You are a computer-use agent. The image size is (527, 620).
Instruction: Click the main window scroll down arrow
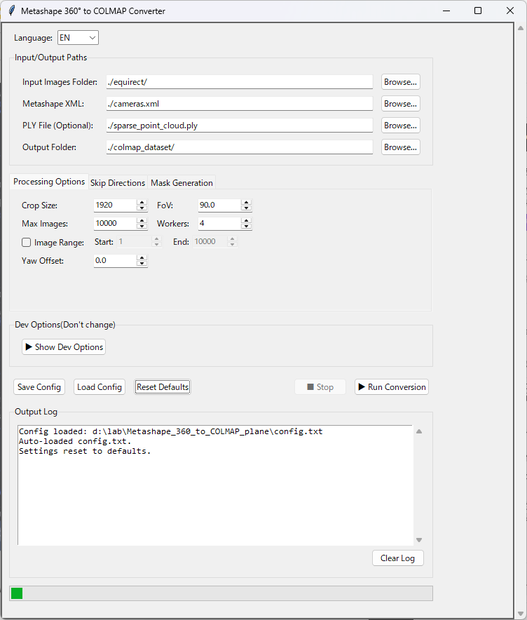pyautogui.click(x=521, y=613)
